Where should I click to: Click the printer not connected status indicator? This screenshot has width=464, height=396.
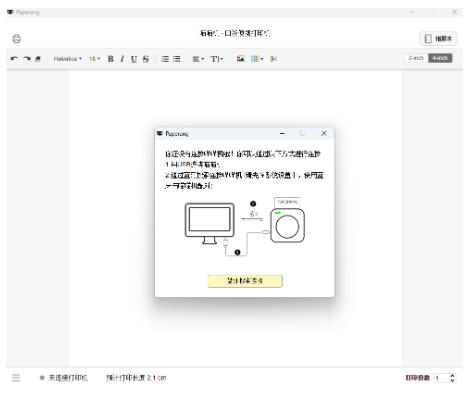point(64,378)
